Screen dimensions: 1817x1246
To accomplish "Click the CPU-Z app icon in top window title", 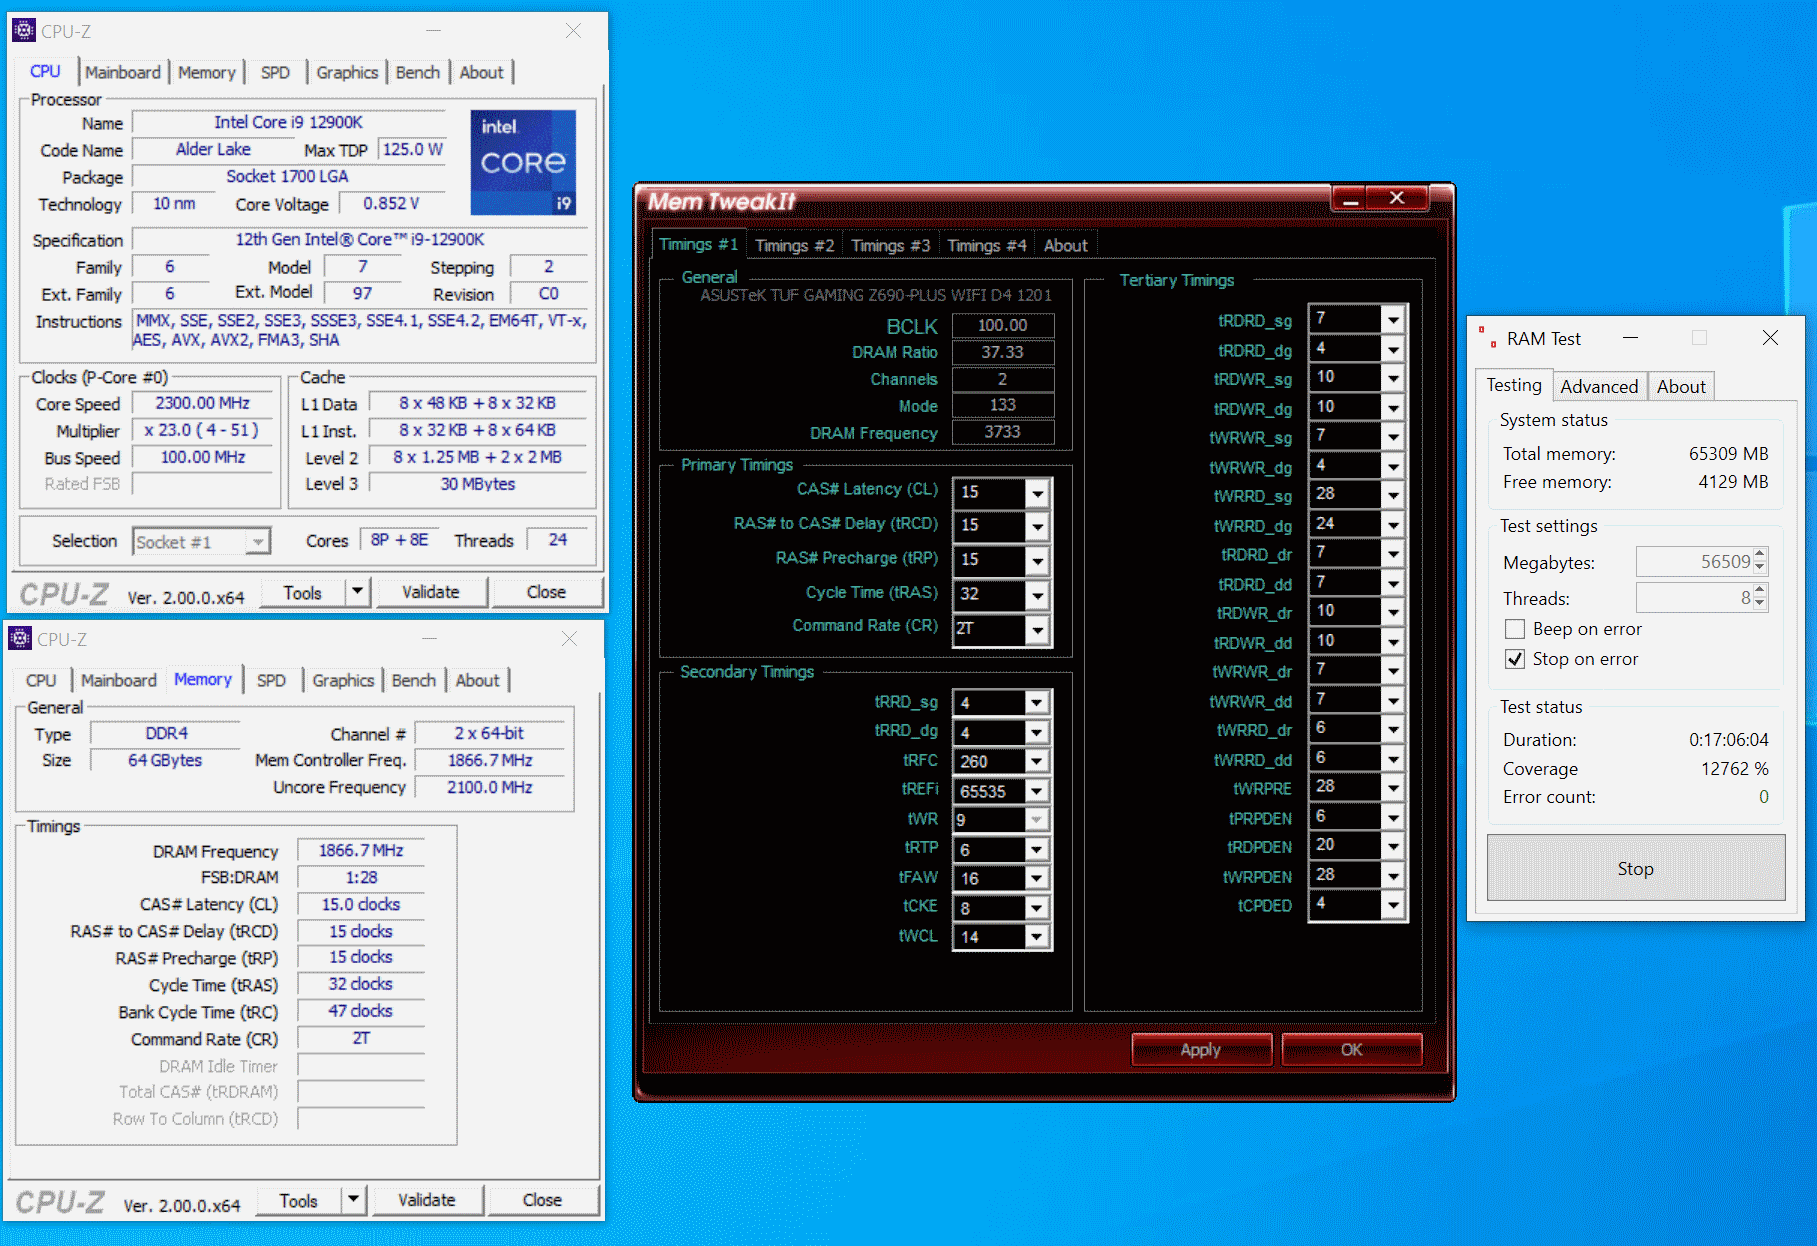I will pyautogui.click(x=23, y=31).
